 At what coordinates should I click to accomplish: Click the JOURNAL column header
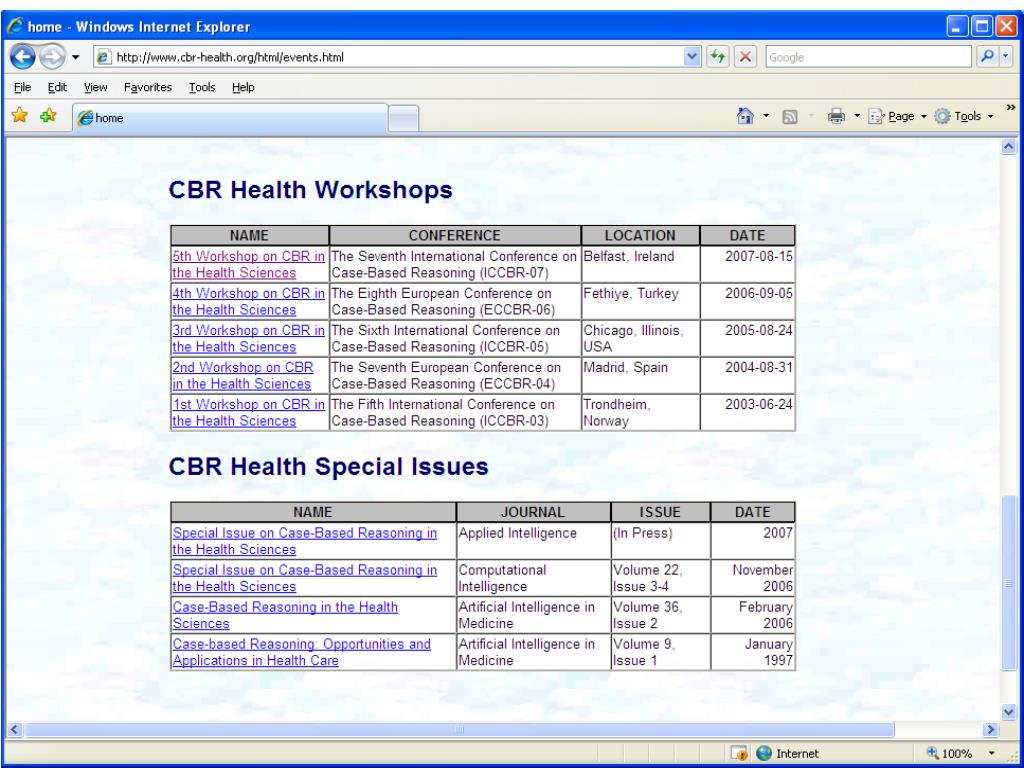point(533,512)
